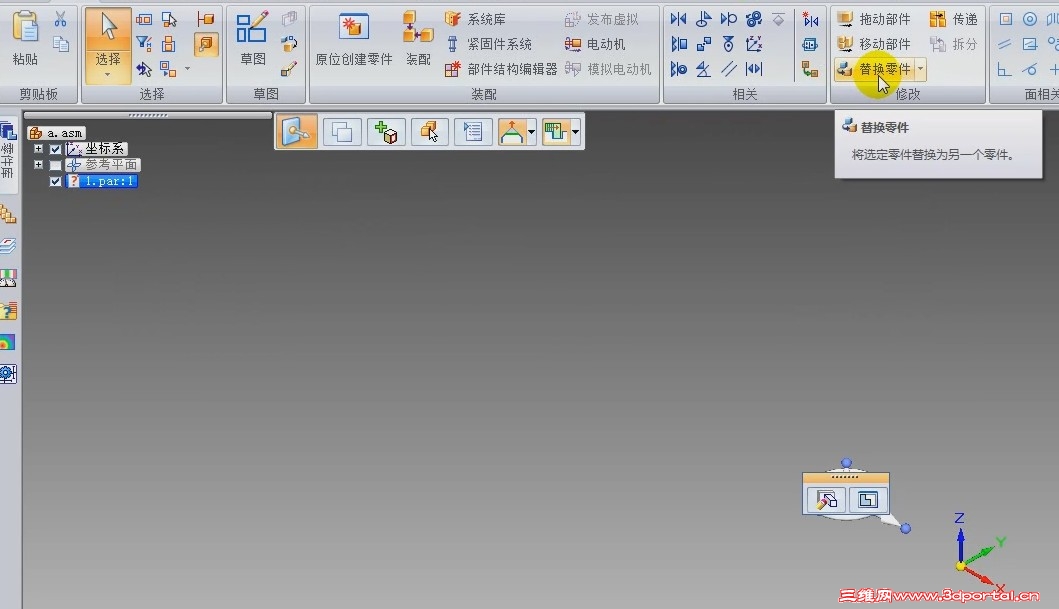The width and height of the screenshot is (1059, 609).
Task: Expand the 参考平面 tree node
Action: [x=38, y=165]
